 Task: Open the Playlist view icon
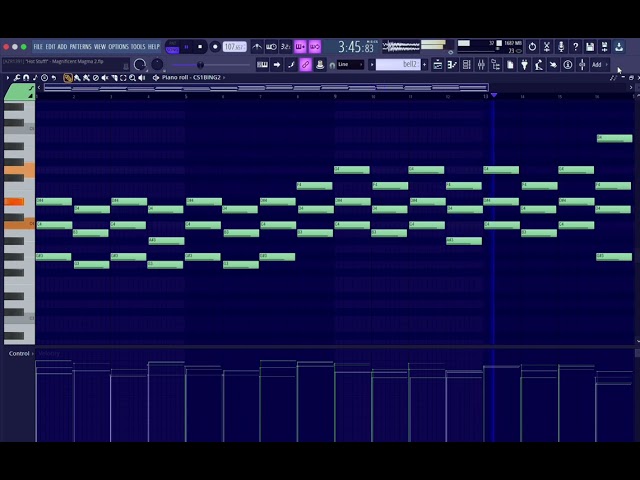click(437, 64)
